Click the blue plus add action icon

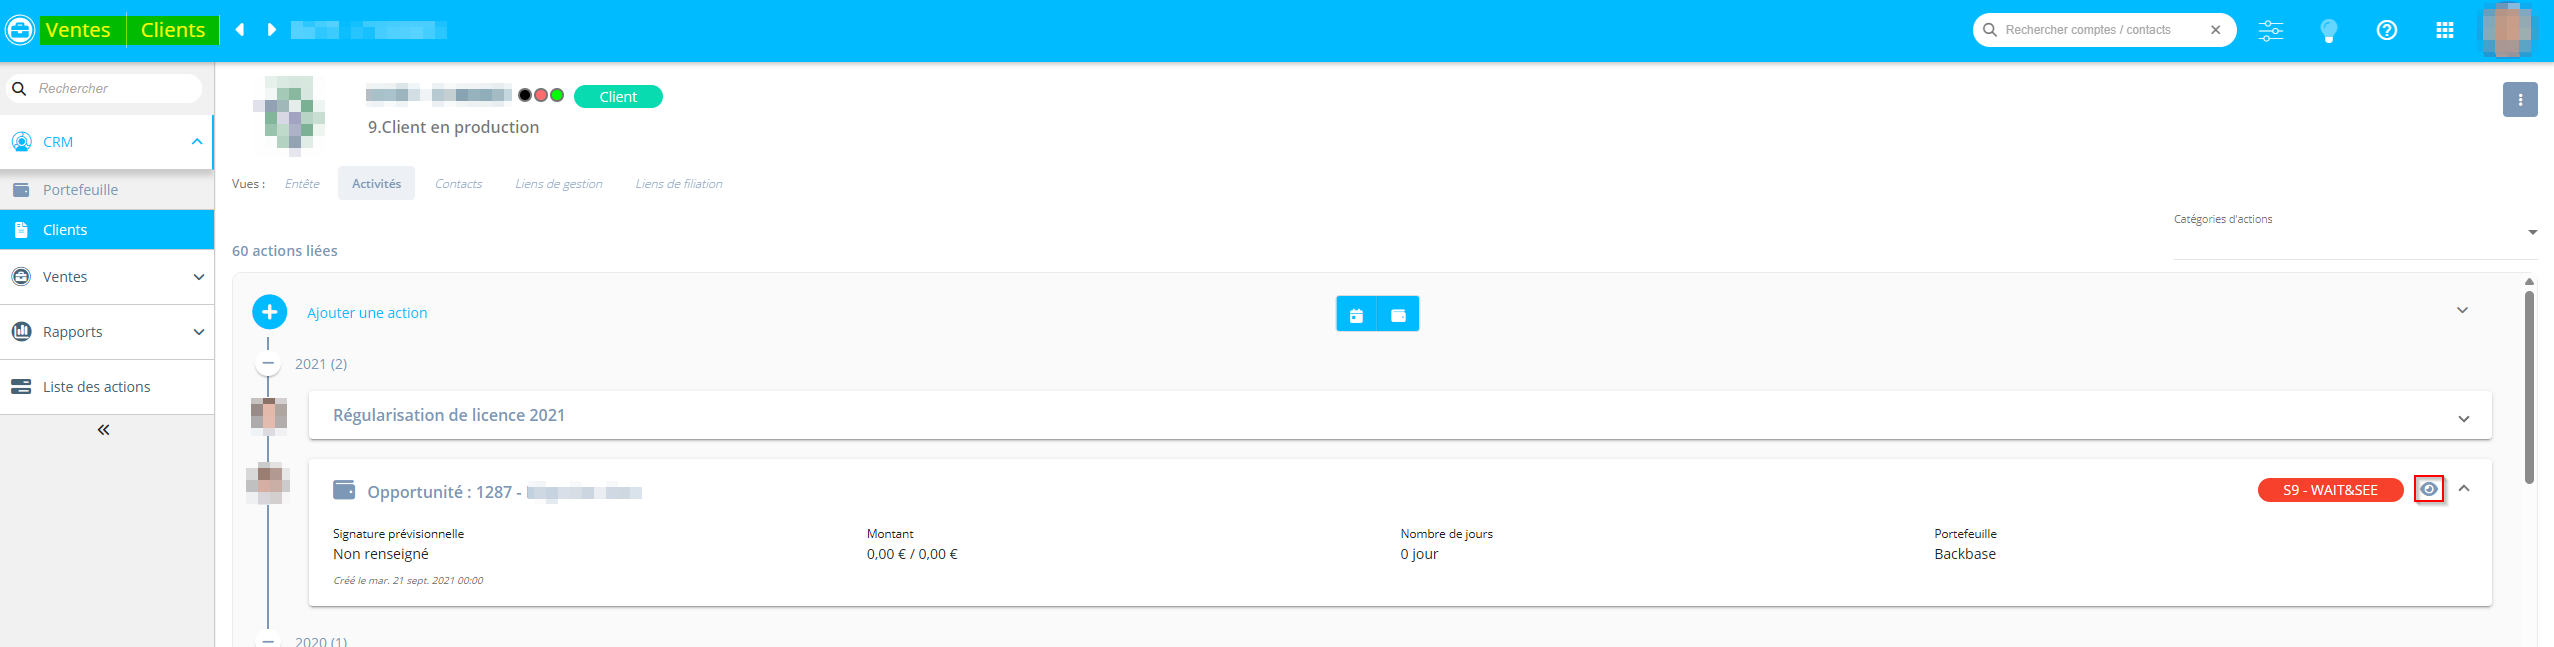pyautogui.click(x=269, y=312)
